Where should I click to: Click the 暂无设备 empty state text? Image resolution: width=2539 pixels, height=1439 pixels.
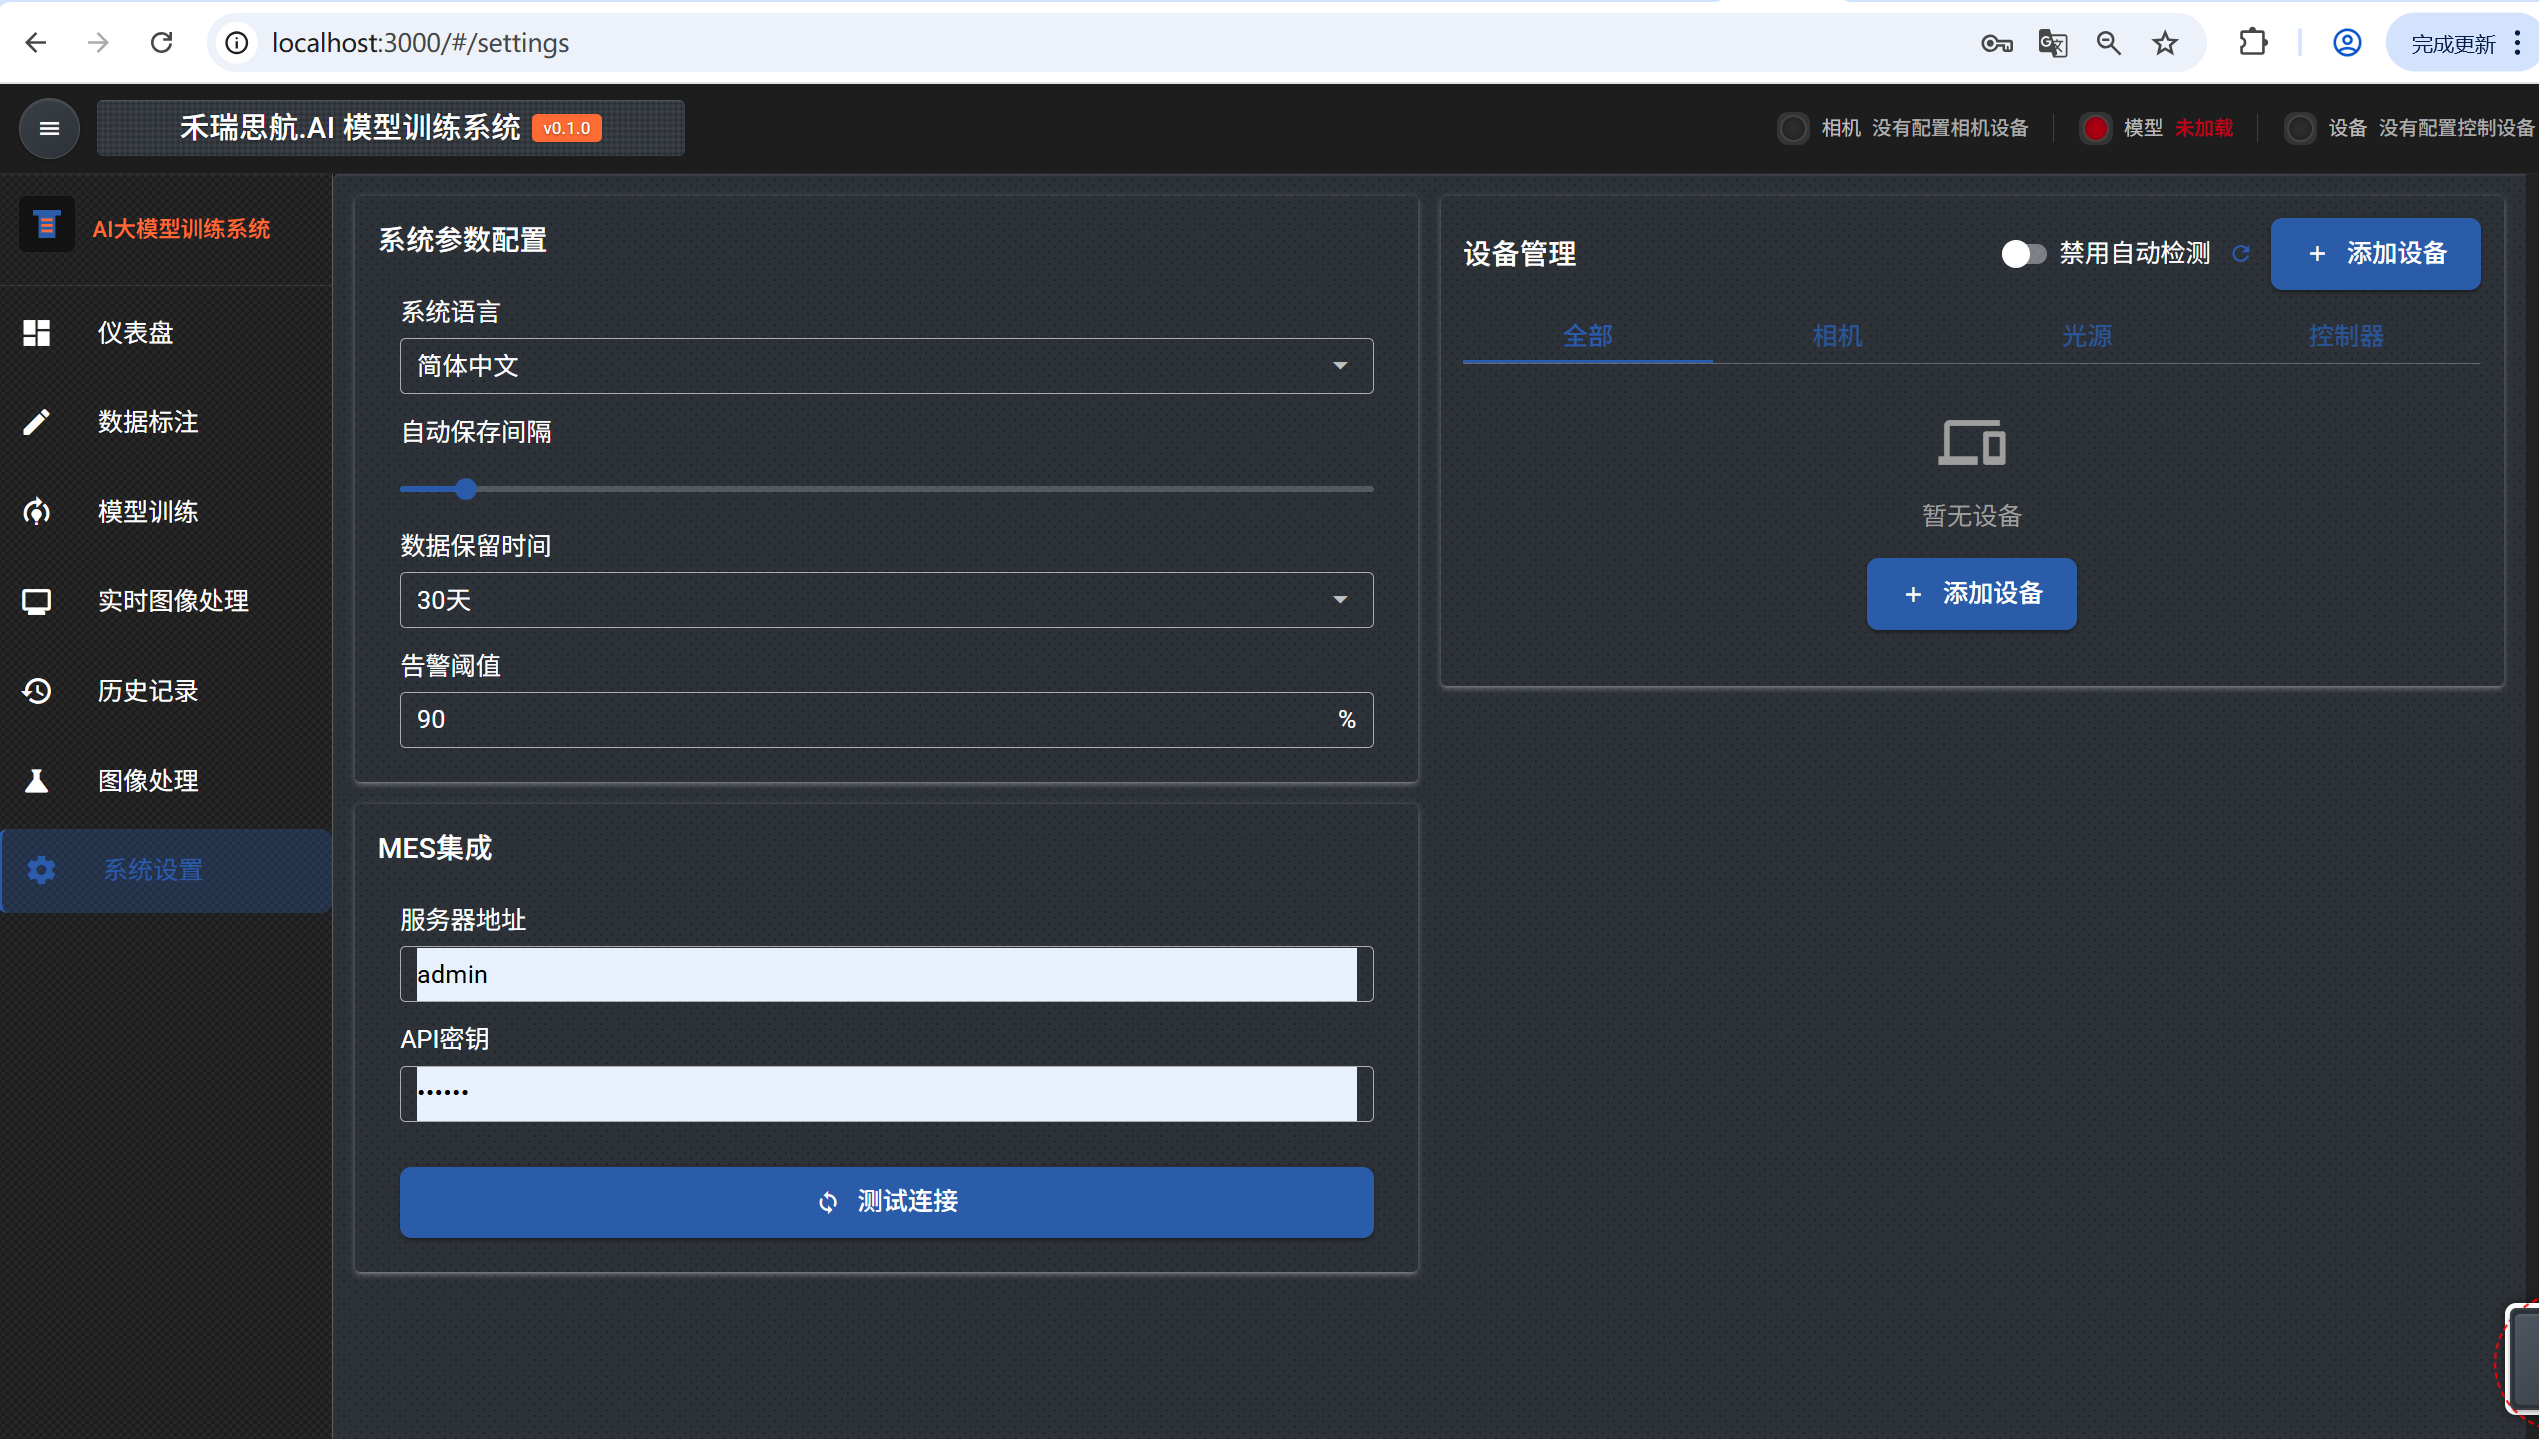pos(1971,516)
